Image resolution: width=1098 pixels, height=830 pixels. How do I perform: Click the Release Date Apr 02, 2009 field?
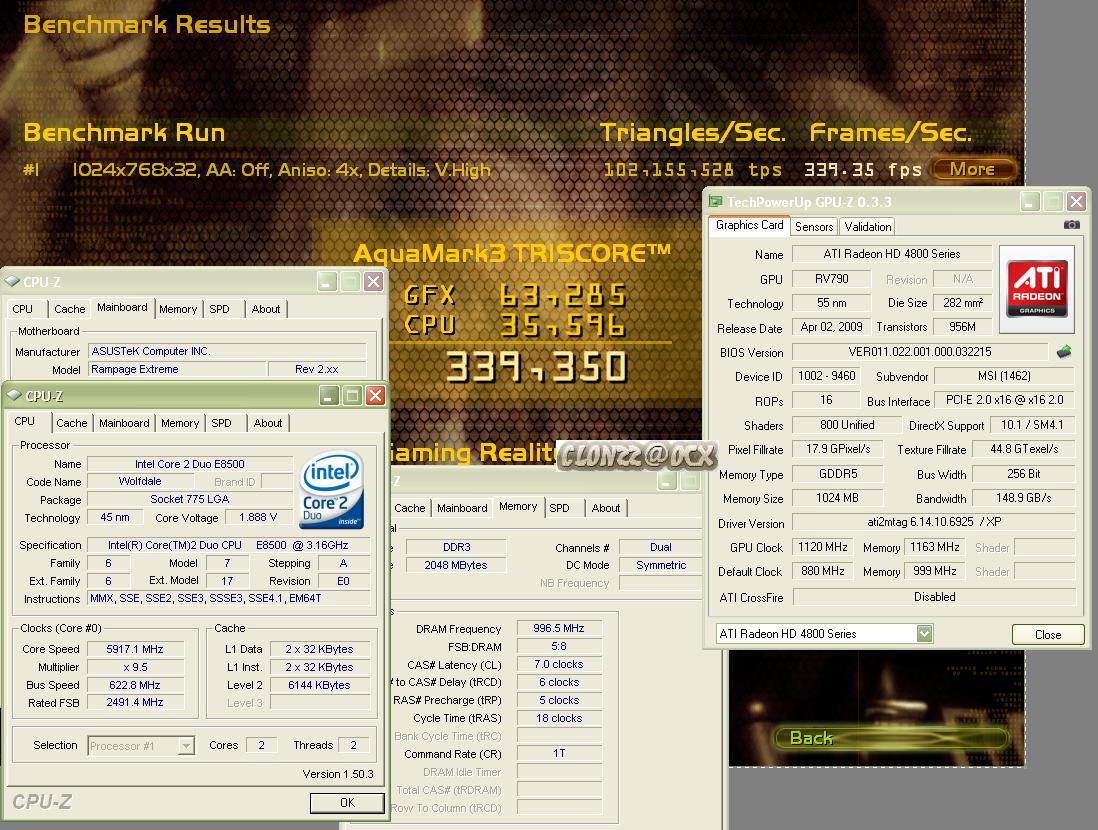click(831, 327)
